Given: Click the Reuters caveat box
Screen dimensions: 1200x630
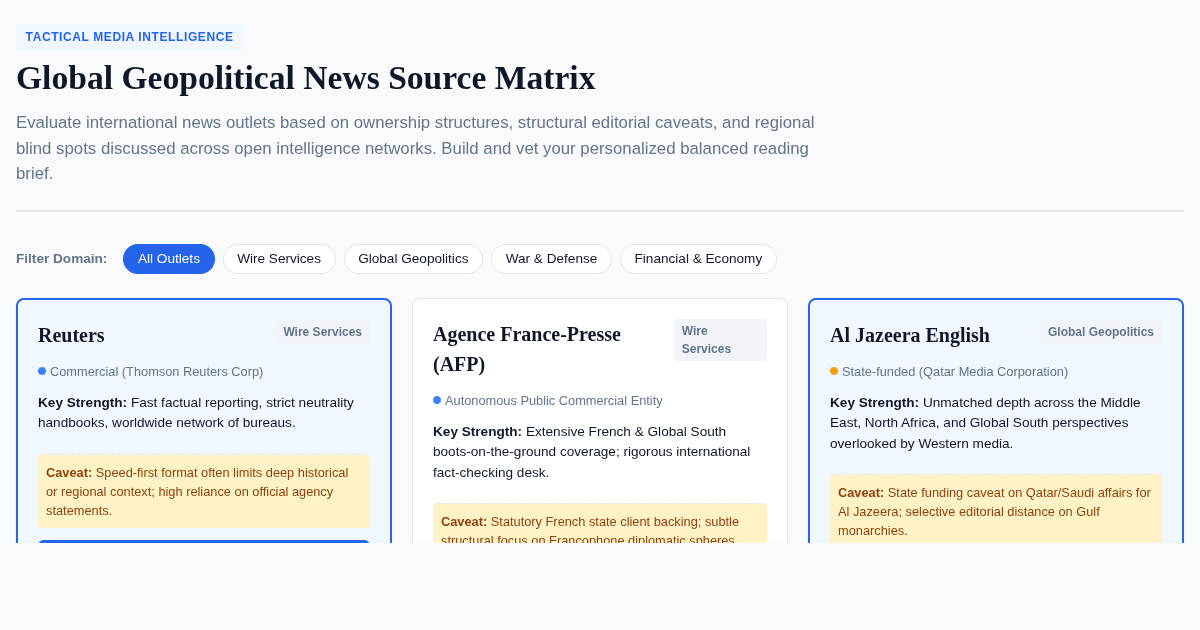Looking at the screenshot, I should tap(204, 491).
